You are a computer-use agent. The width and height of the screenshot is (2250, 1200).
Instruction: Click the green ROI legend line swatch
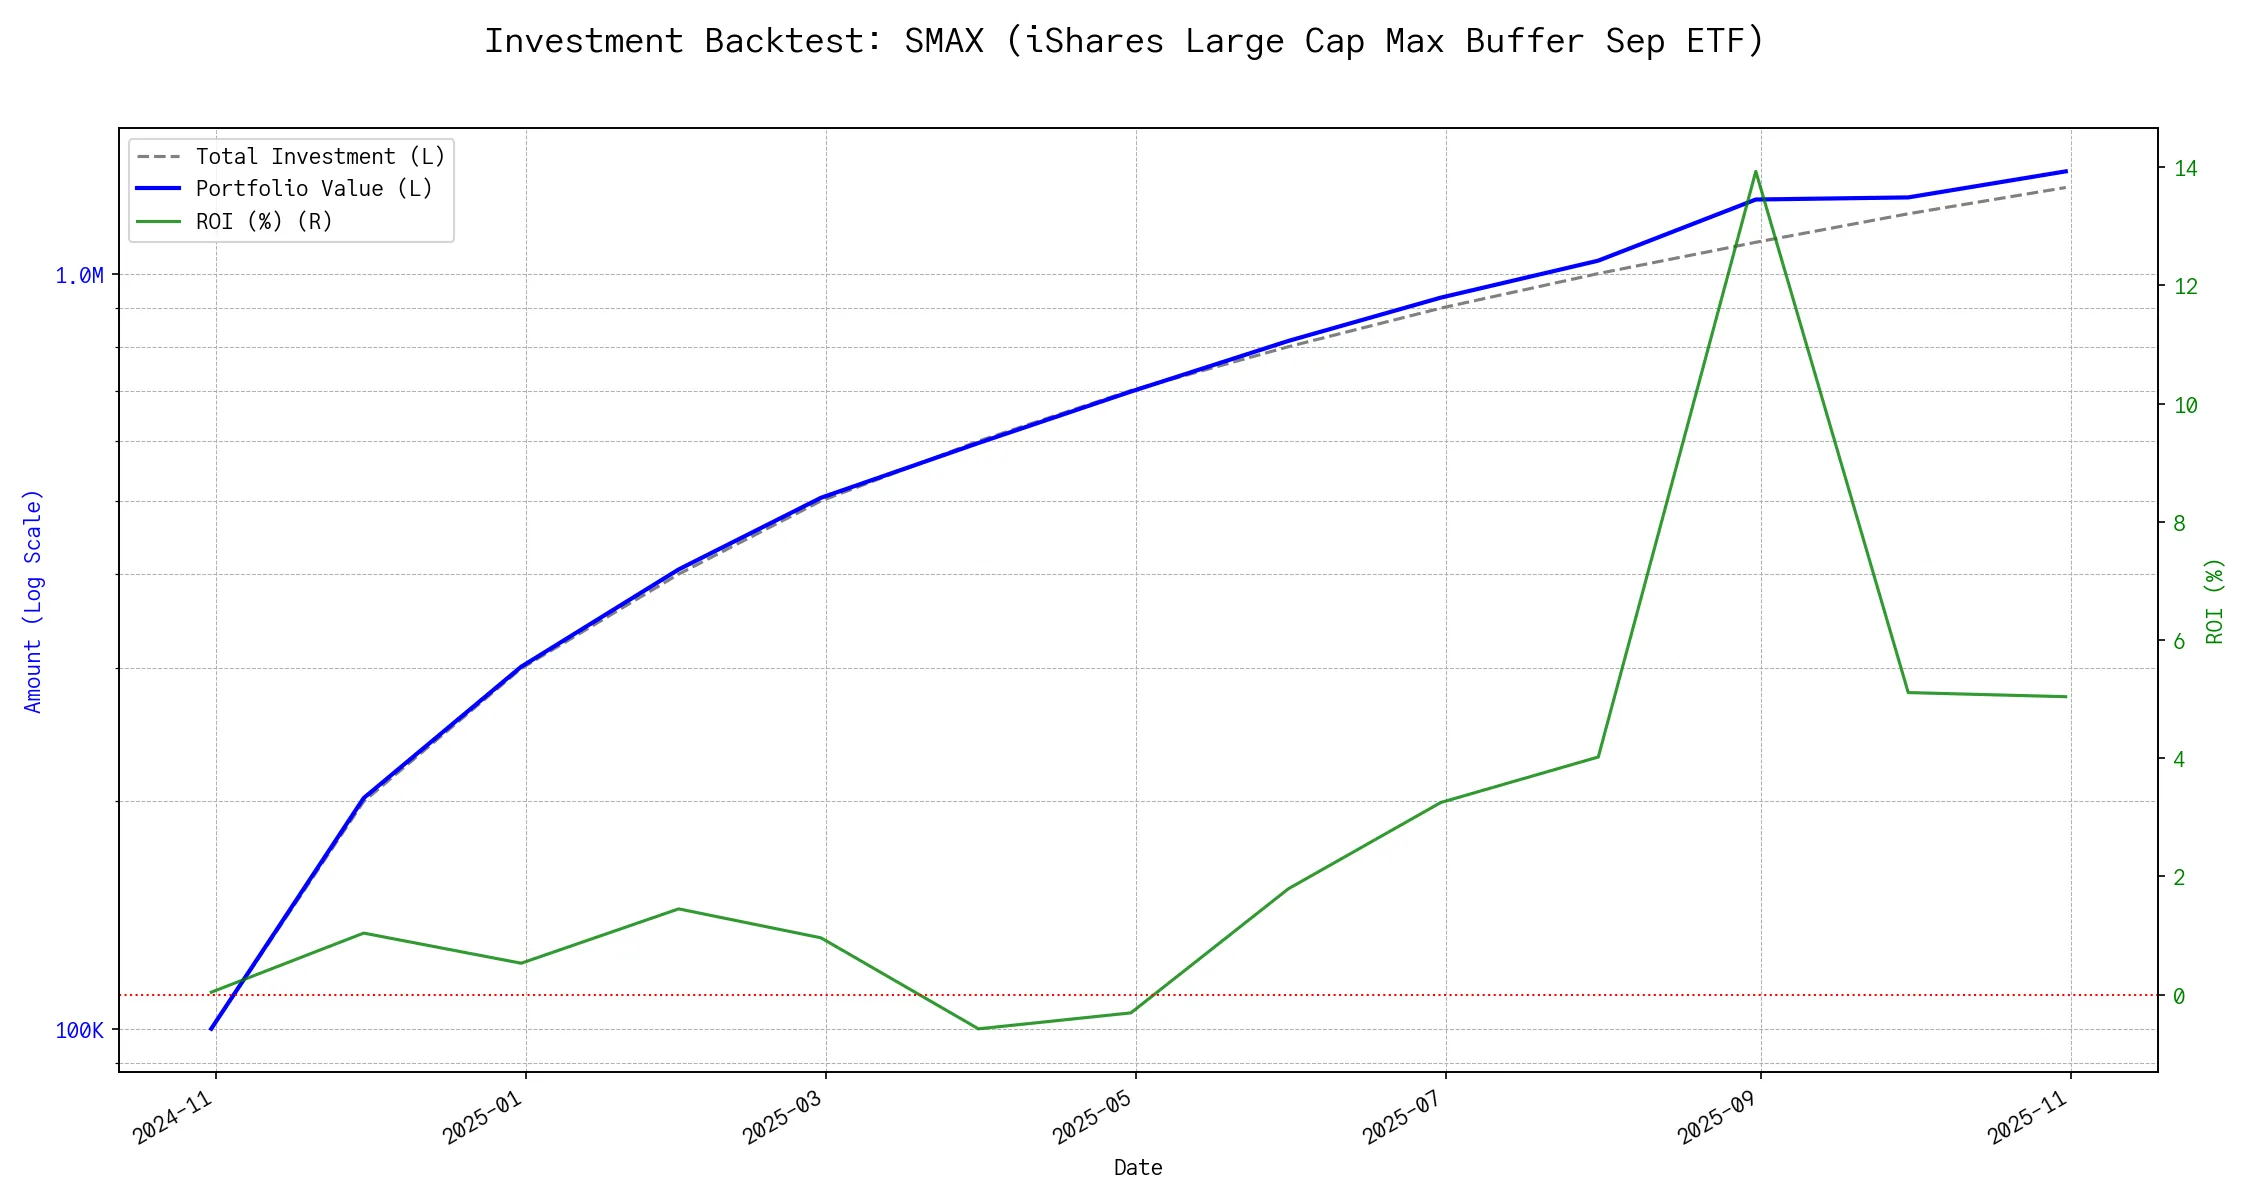158,221
